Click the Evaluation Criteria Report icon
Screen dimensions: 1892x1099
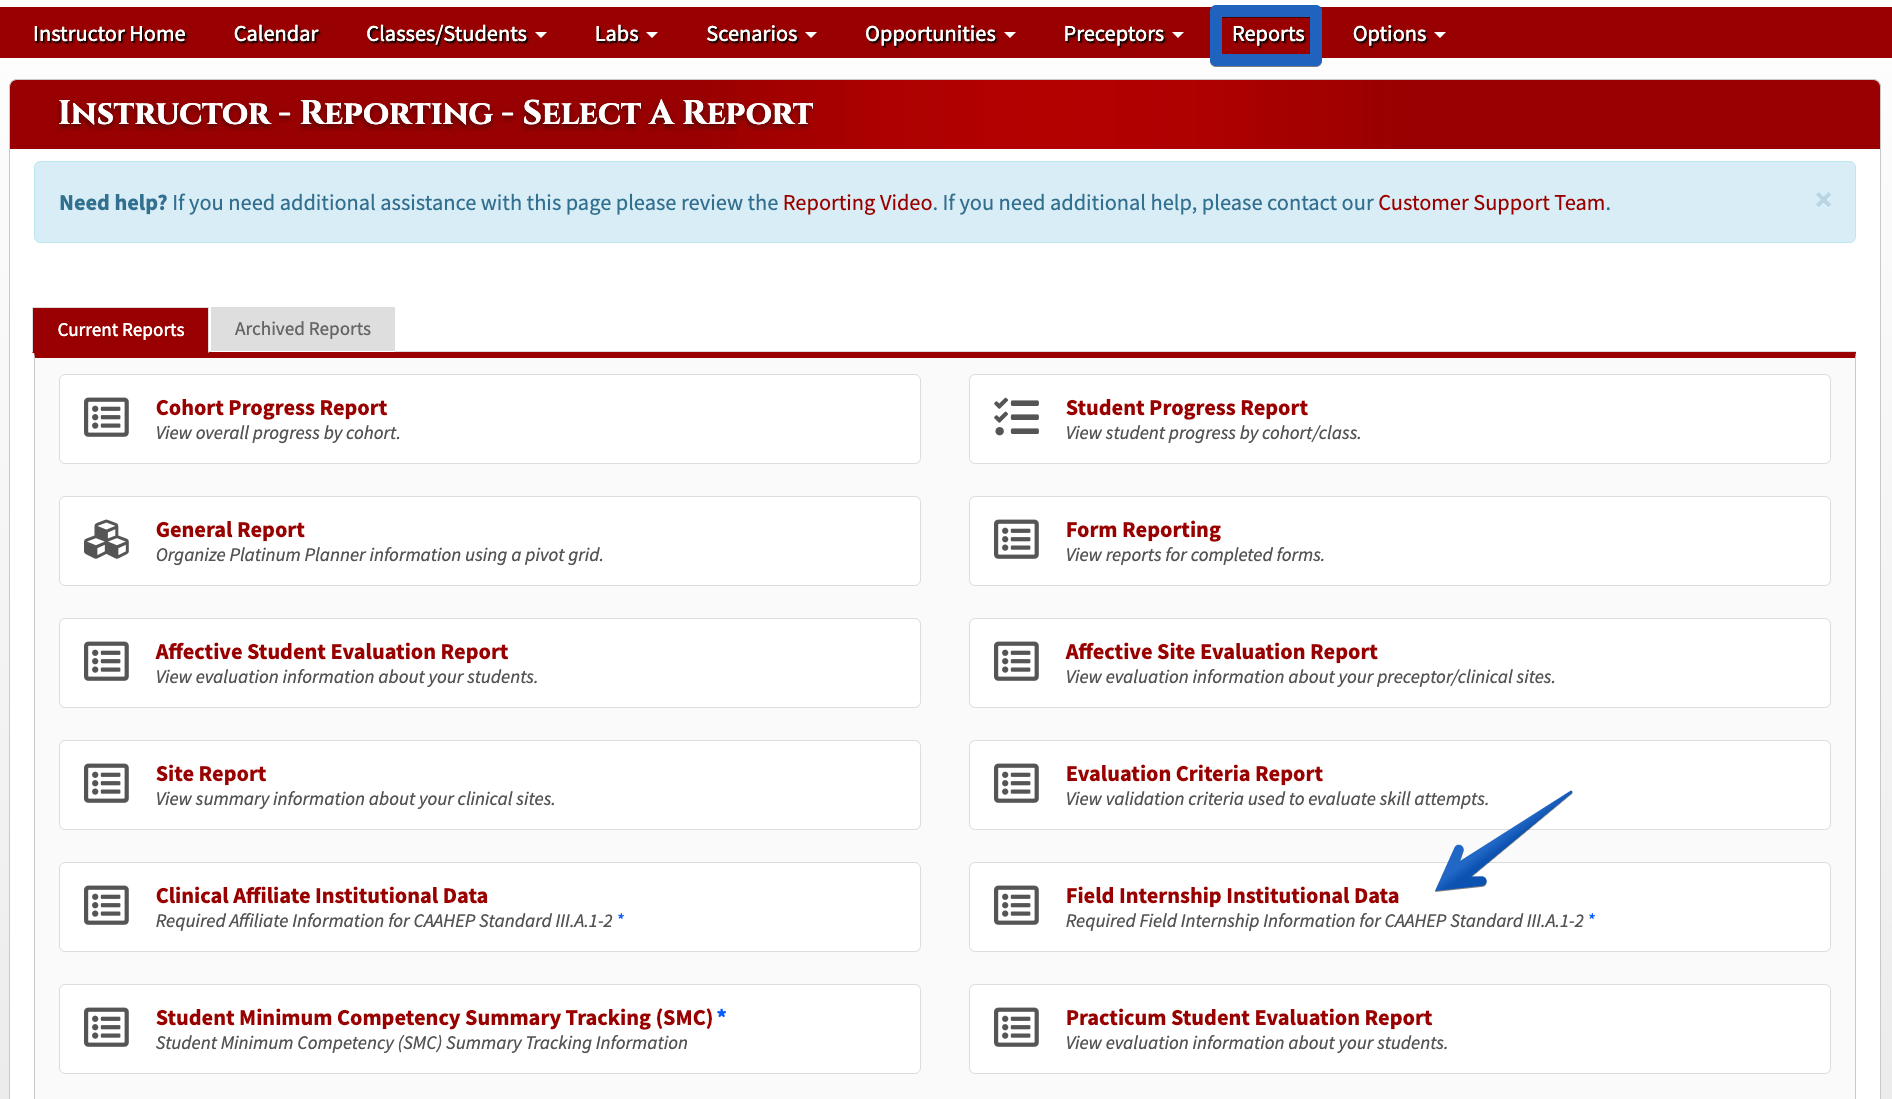(1016, 784)
